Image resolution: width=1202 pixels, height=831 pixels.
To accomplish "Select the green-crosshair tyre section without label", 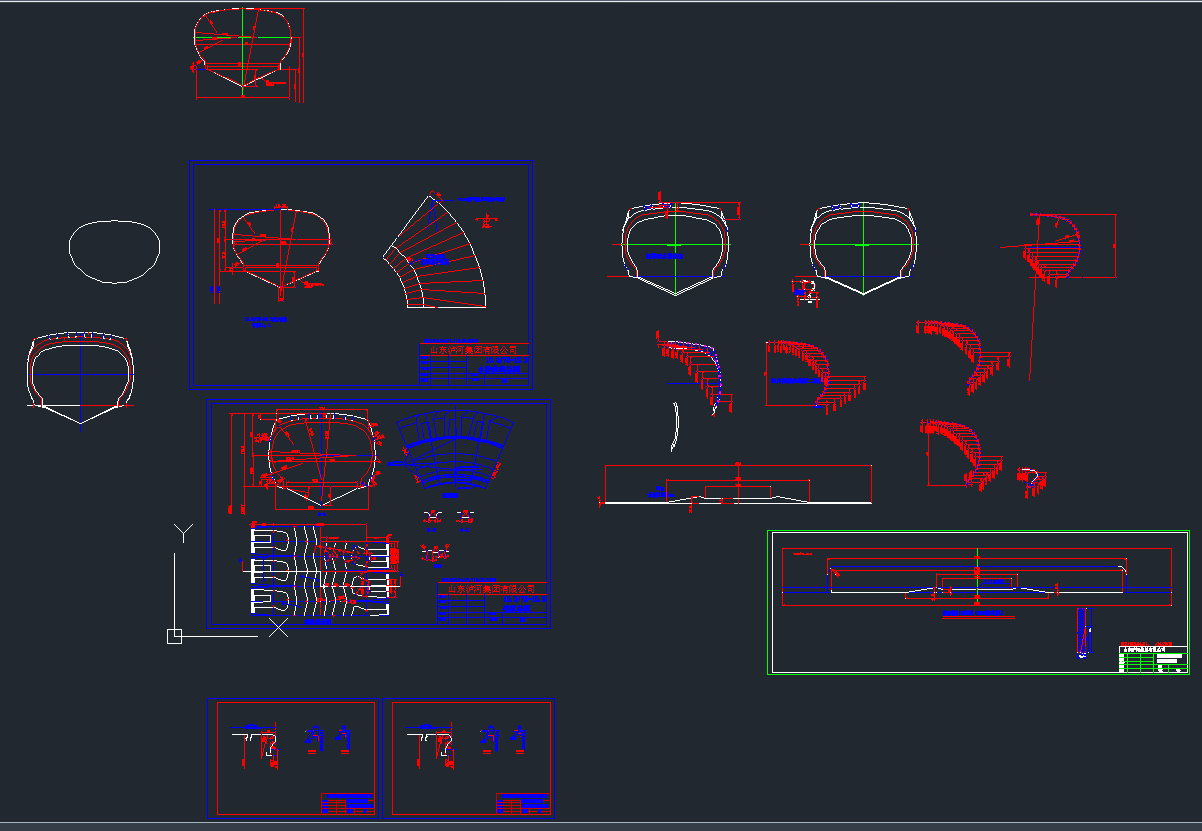I will pyautogui.click(x=862, y=248).
